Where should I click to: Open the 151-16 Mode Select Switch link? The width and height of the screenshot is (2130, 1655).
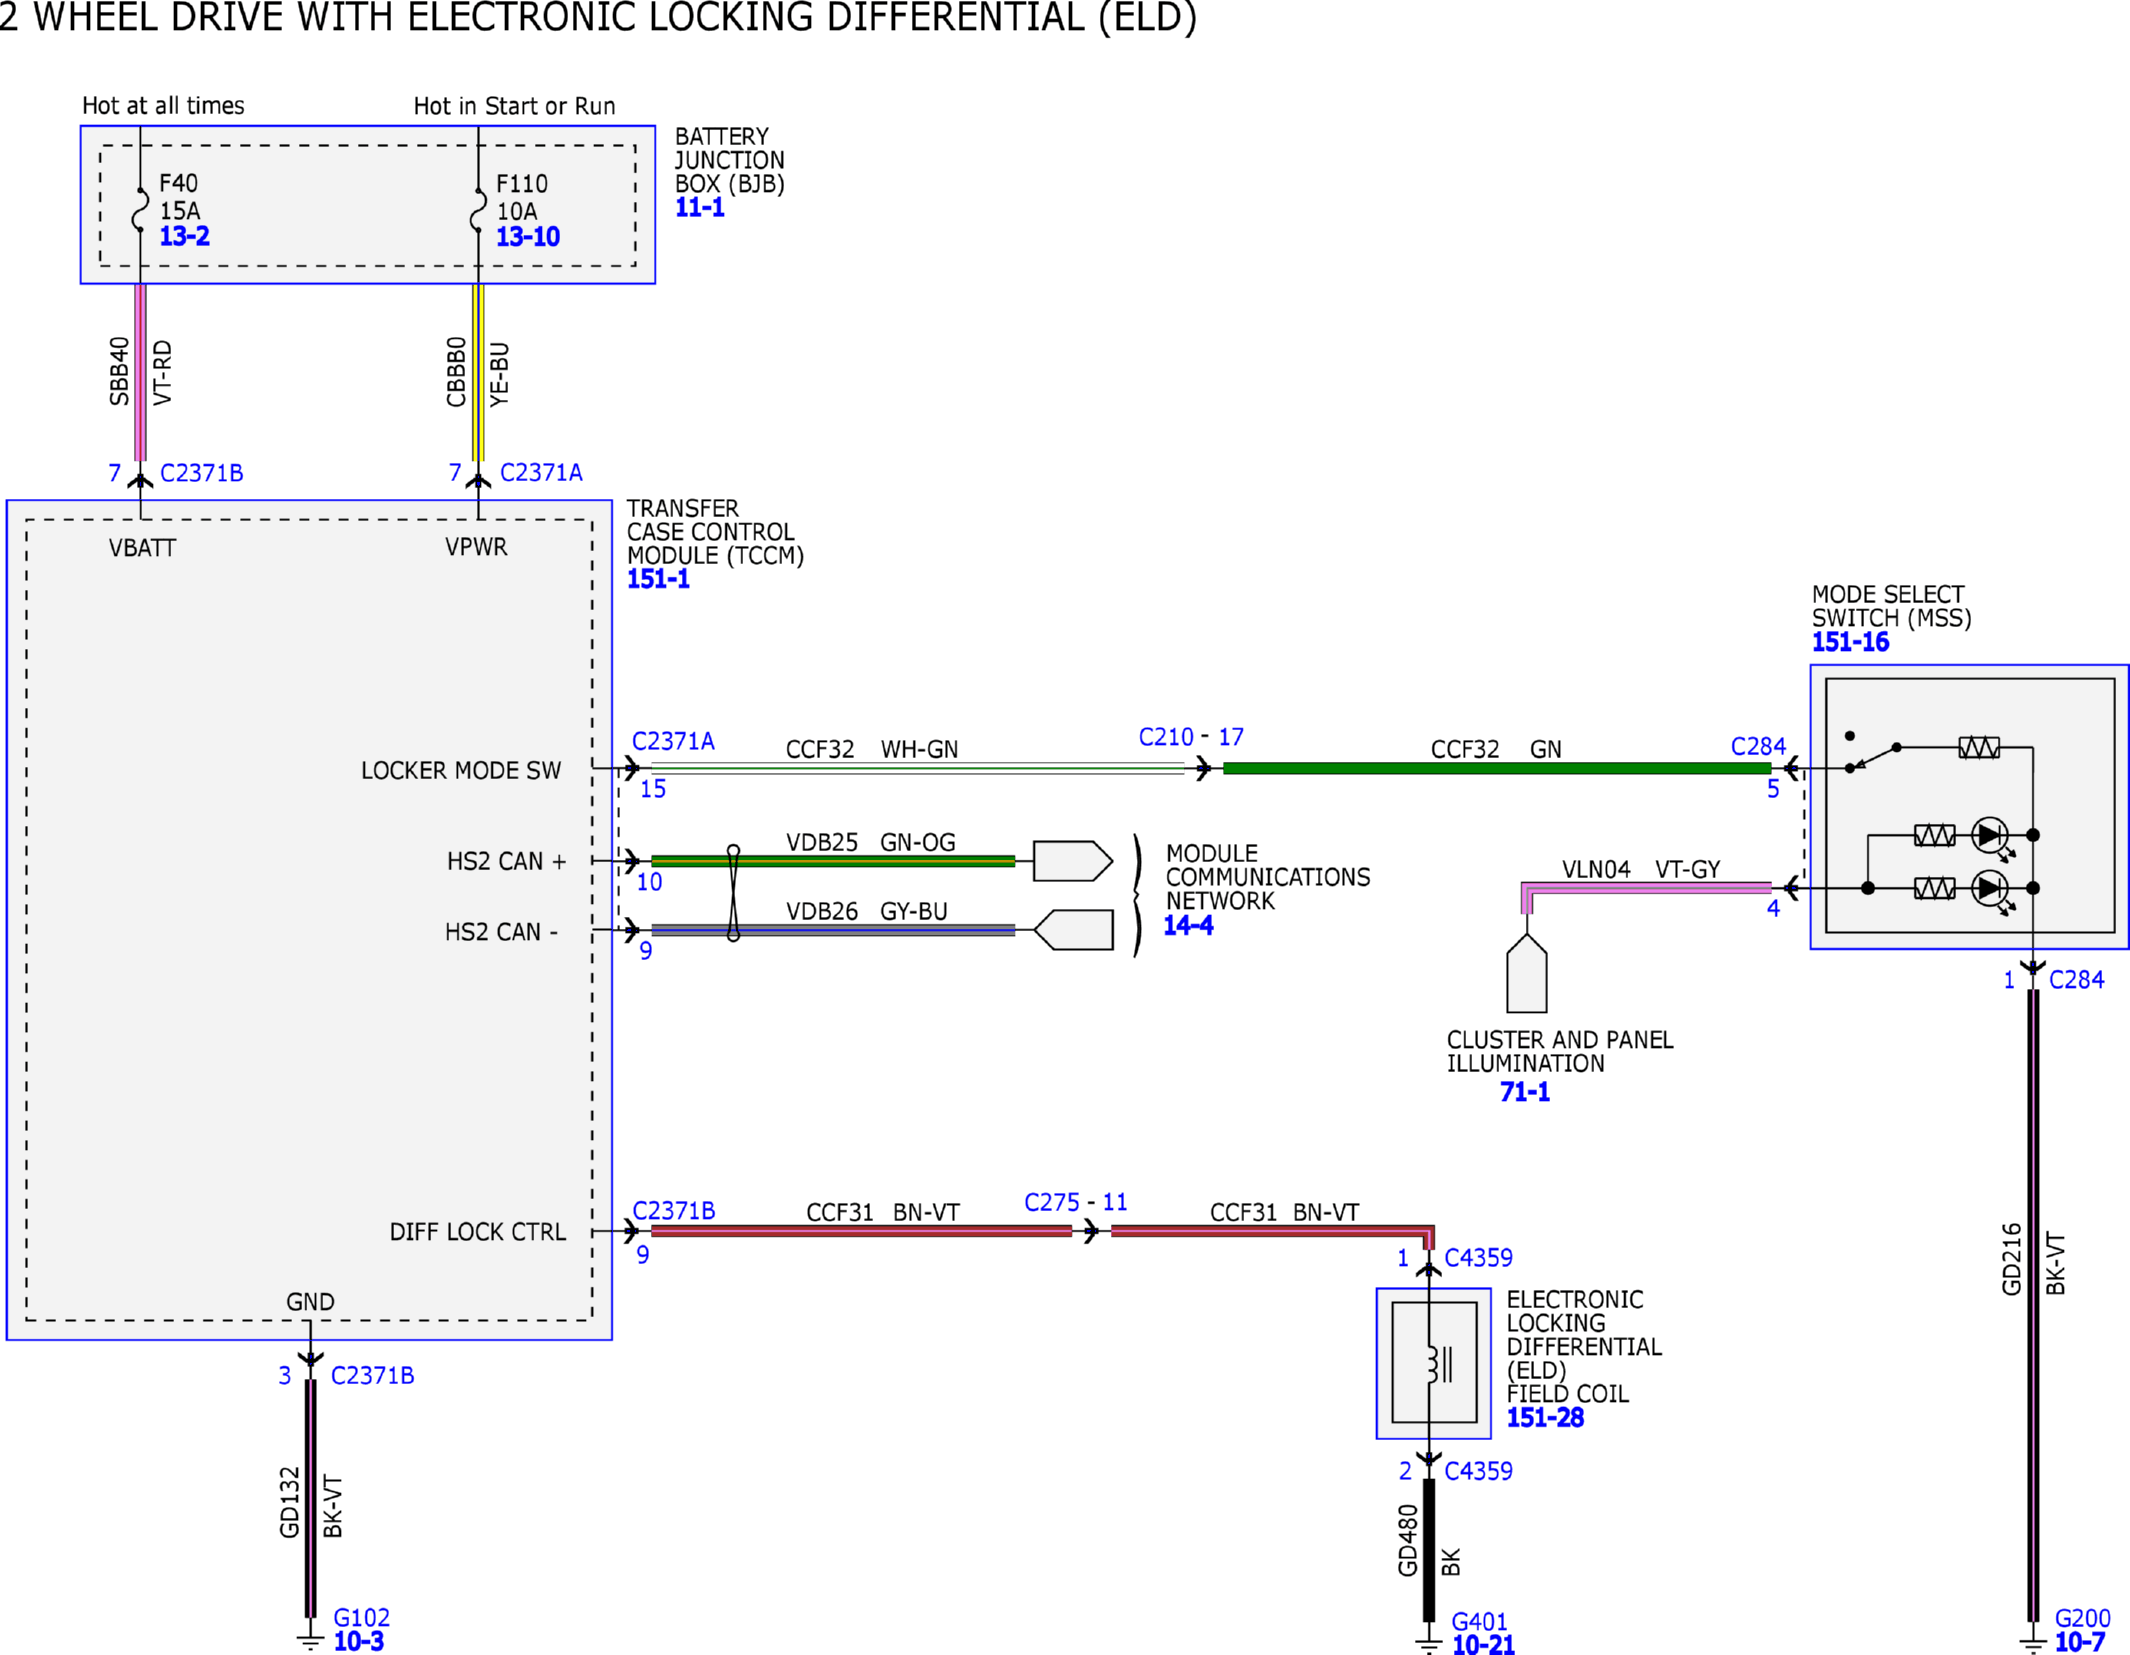click(1850, 642)
